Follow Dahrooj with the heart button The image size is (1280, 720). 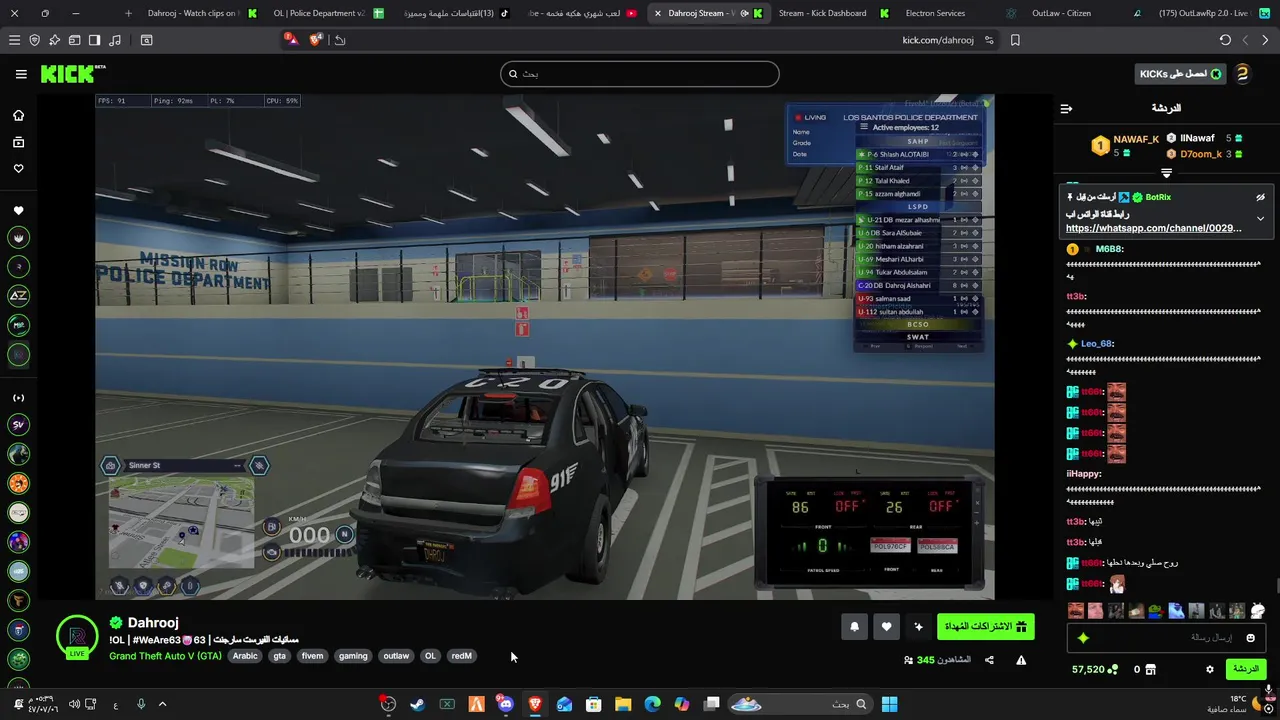886,627
